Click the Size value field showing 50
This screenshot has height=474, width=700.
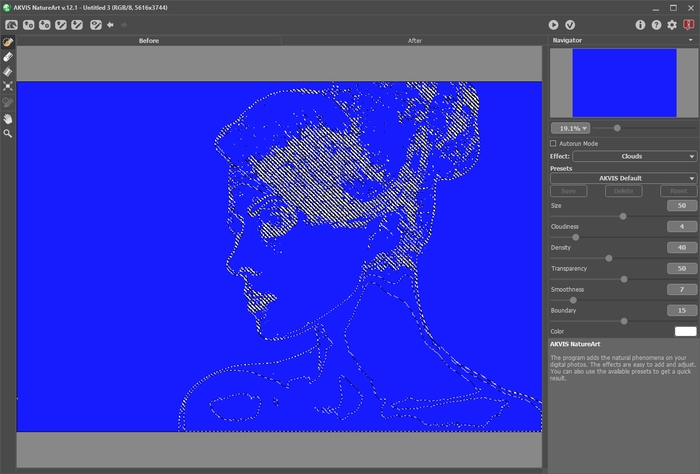682,206
